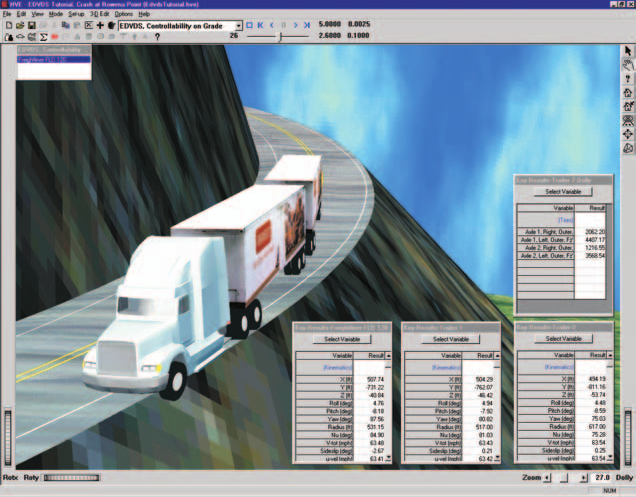Click the playback time slider handle
This screenshot has width=636, height=497.
280,37
